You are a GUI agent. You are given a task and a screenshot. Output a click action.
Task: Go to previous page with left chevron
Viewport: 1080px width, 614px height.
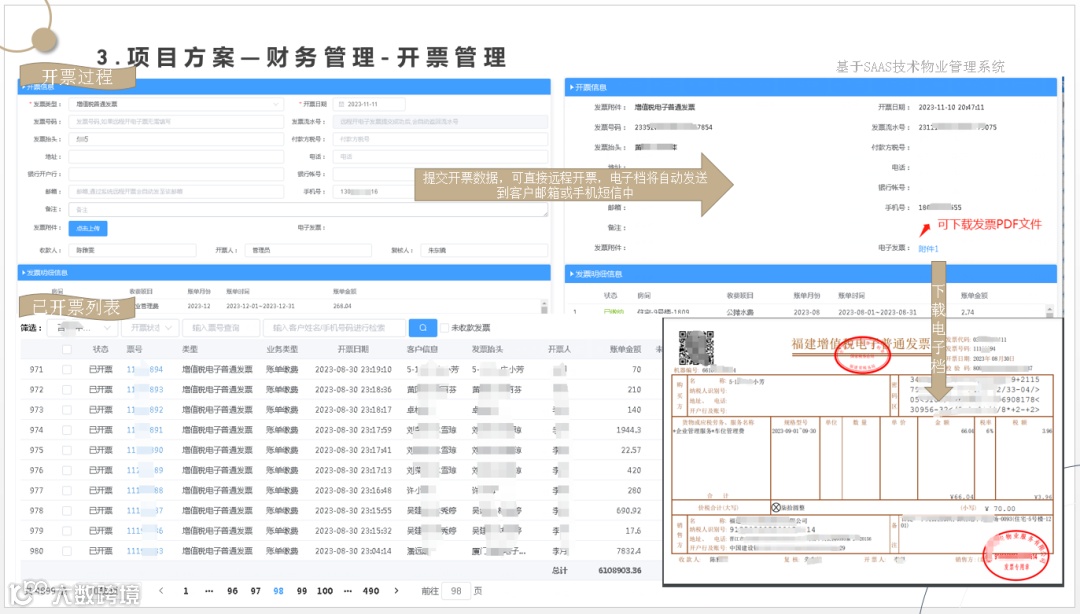point(161,591)
